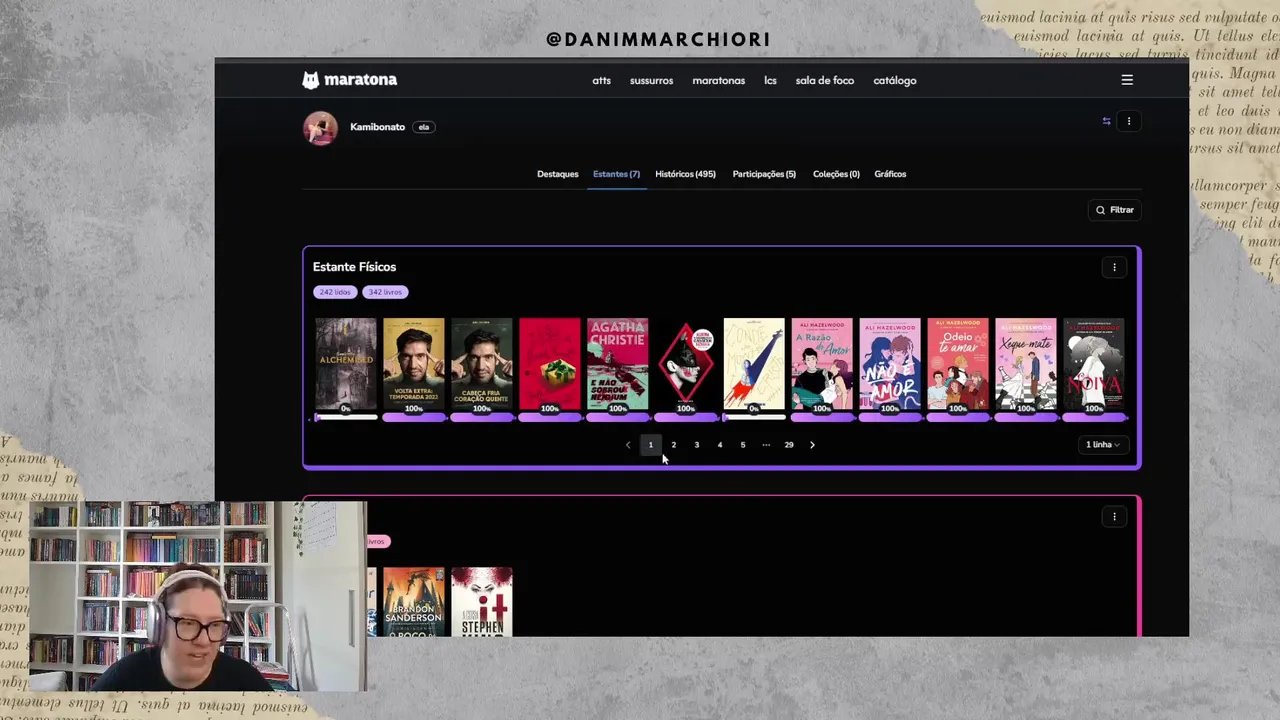1280x720 pixels.
Task: Open the red diamond masked-face book cover
Action: pos(686,364)
